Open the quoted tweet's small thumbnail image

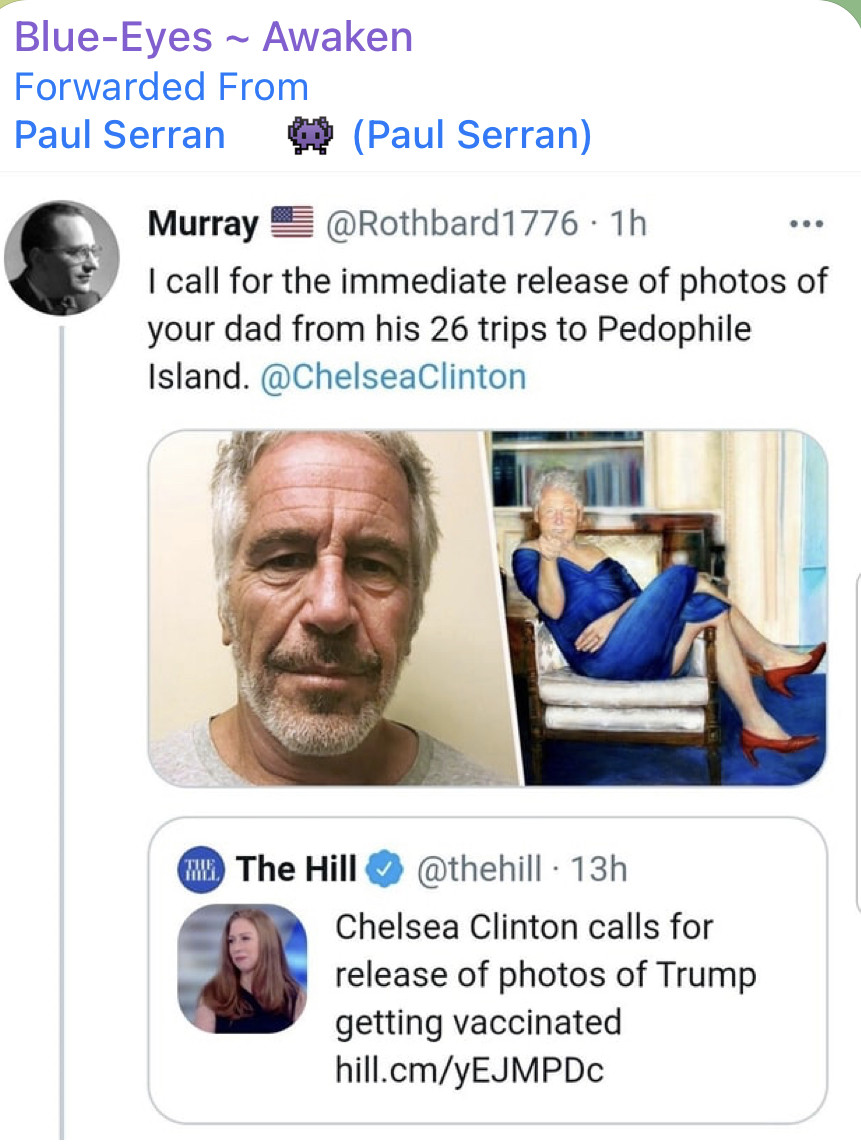(x=242, y=968)
